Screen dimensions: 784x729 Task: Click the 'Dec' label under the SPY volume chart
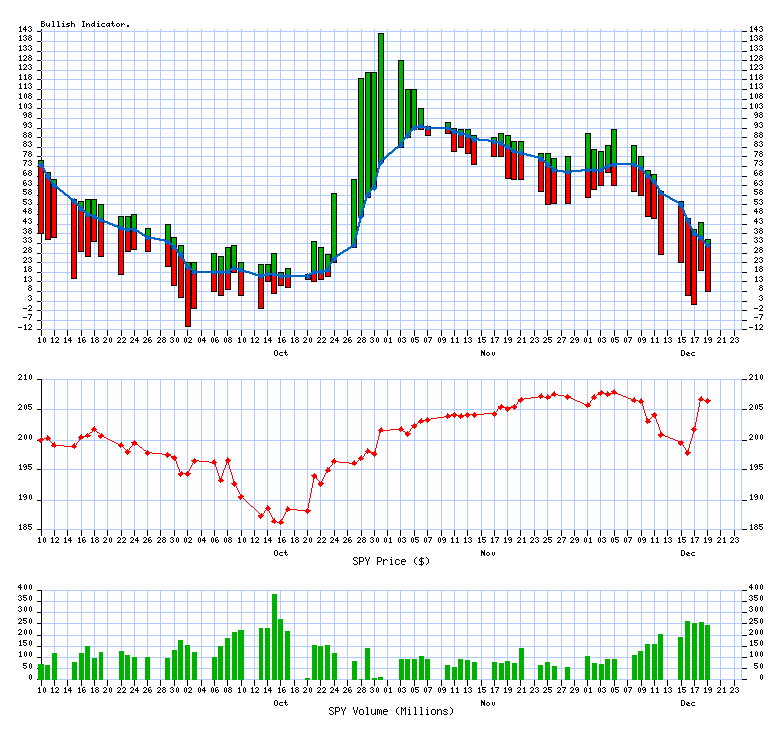tap(688, 702)
